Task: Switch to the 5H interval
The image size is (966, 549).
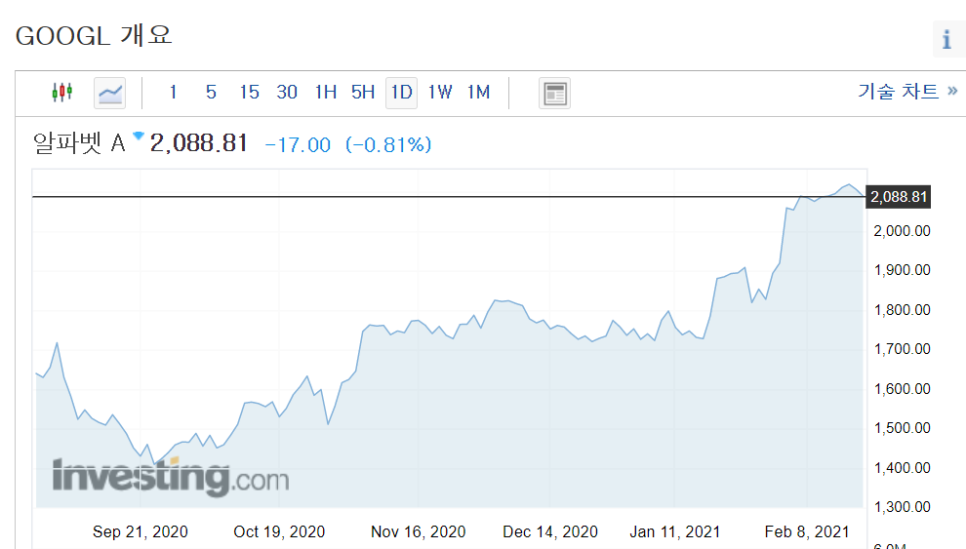Action: 363,92
